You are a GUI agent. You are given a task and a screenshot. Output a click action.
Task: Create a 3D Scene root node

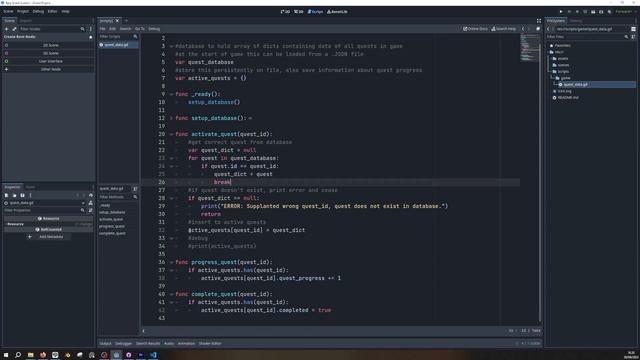pos(49,53)
